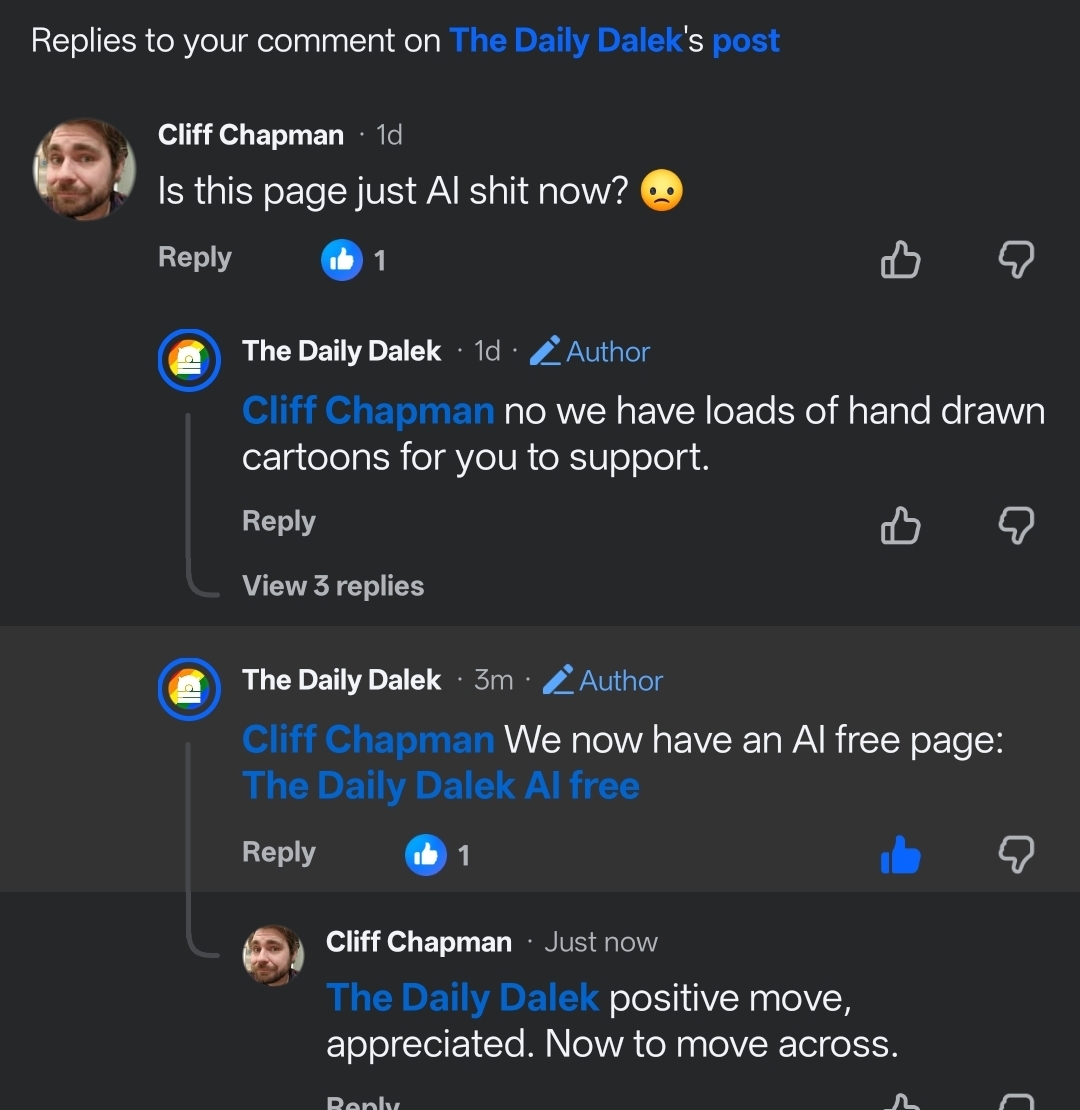View like reactions on 'AI free page' reply
Viewport: 1080px width, 1110px height.
click(438, 855)
